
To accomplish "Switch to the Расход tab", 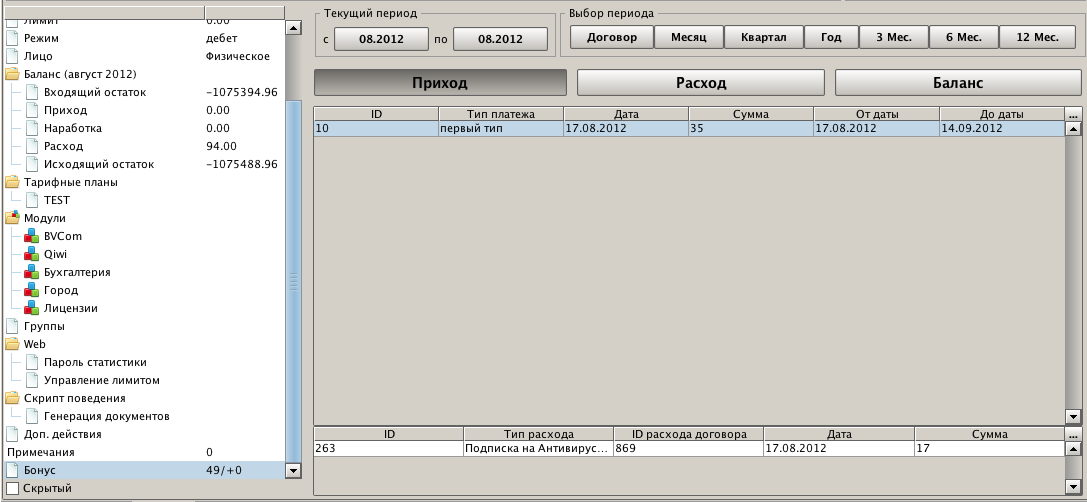I will [700, 83].
